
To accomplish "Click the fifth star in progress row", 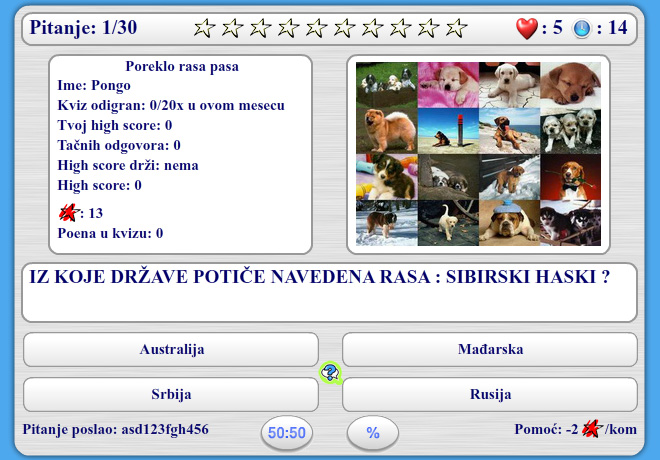I will [x=316, y=28].
